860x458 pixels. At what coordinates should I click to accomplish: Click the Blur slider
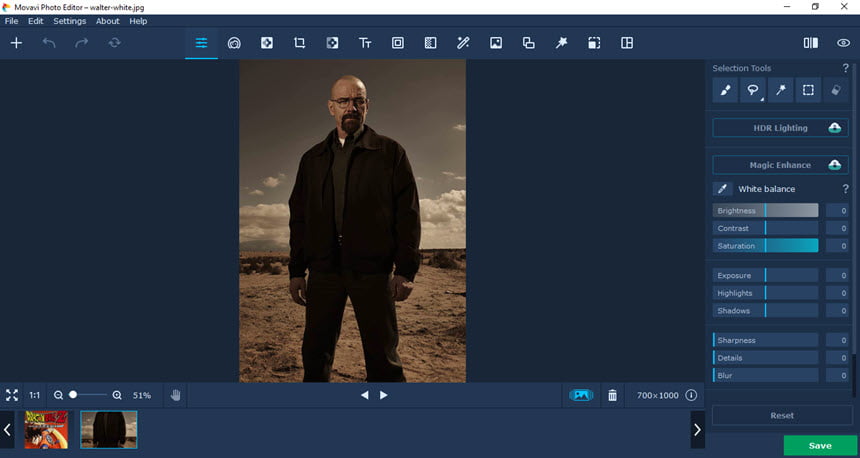coord(766,375)
